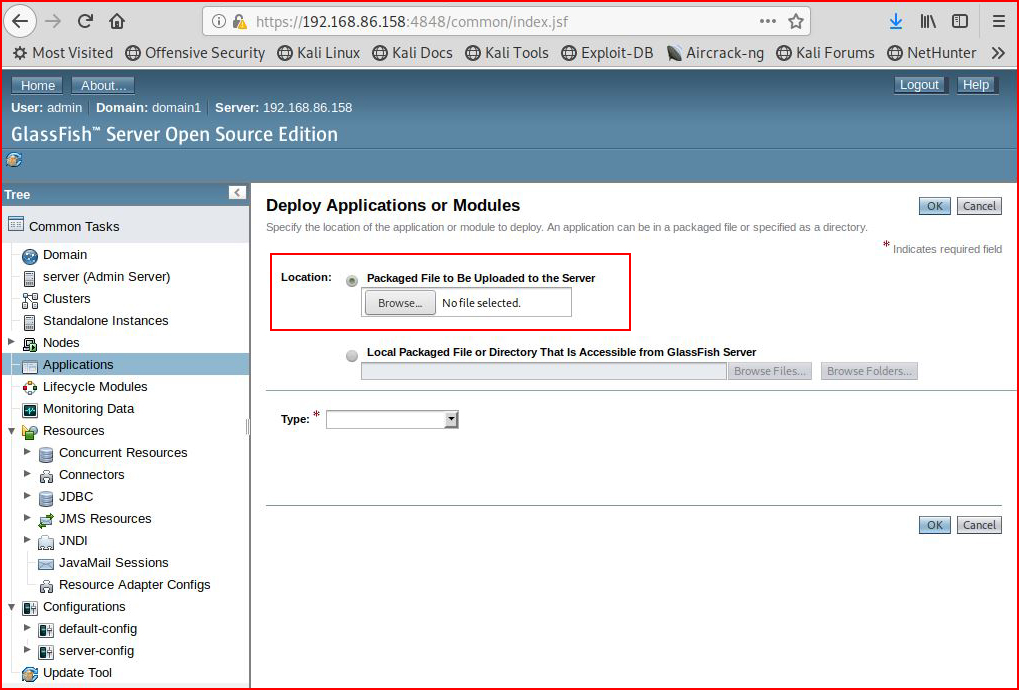Screen dimensions: 1019x690
Task: Click the Lifecycle Modules icon
Action: (30, 388)
